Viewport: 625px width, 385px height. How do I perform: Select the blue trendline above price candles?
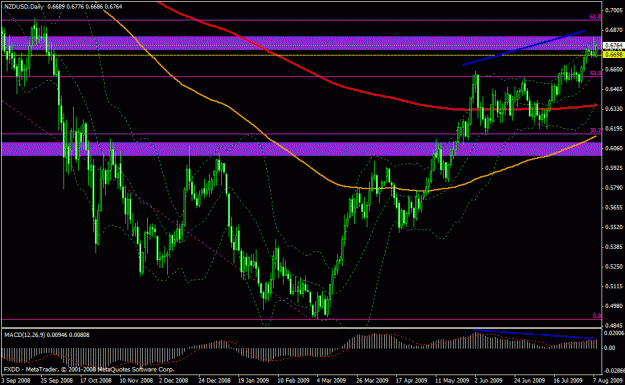point(524,48)
